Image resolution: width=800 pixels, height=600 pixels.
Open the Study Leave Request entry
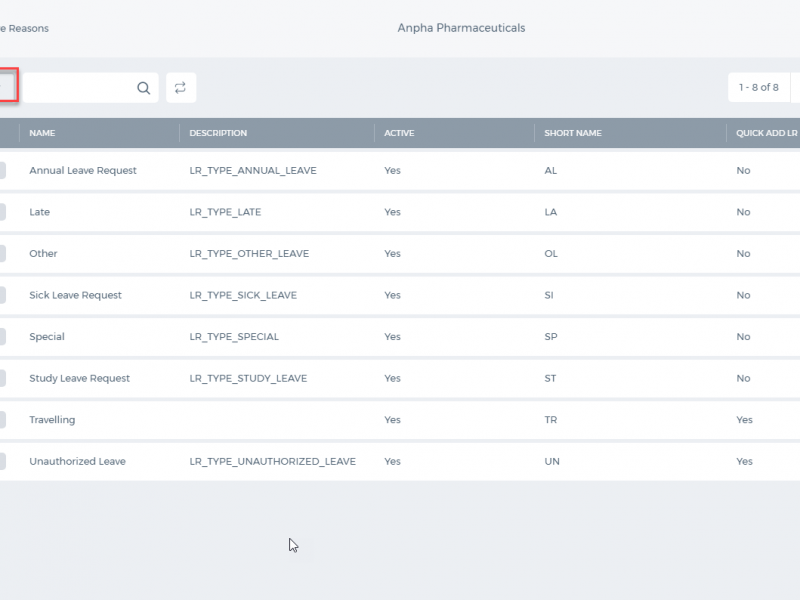(x=80, y=378)
